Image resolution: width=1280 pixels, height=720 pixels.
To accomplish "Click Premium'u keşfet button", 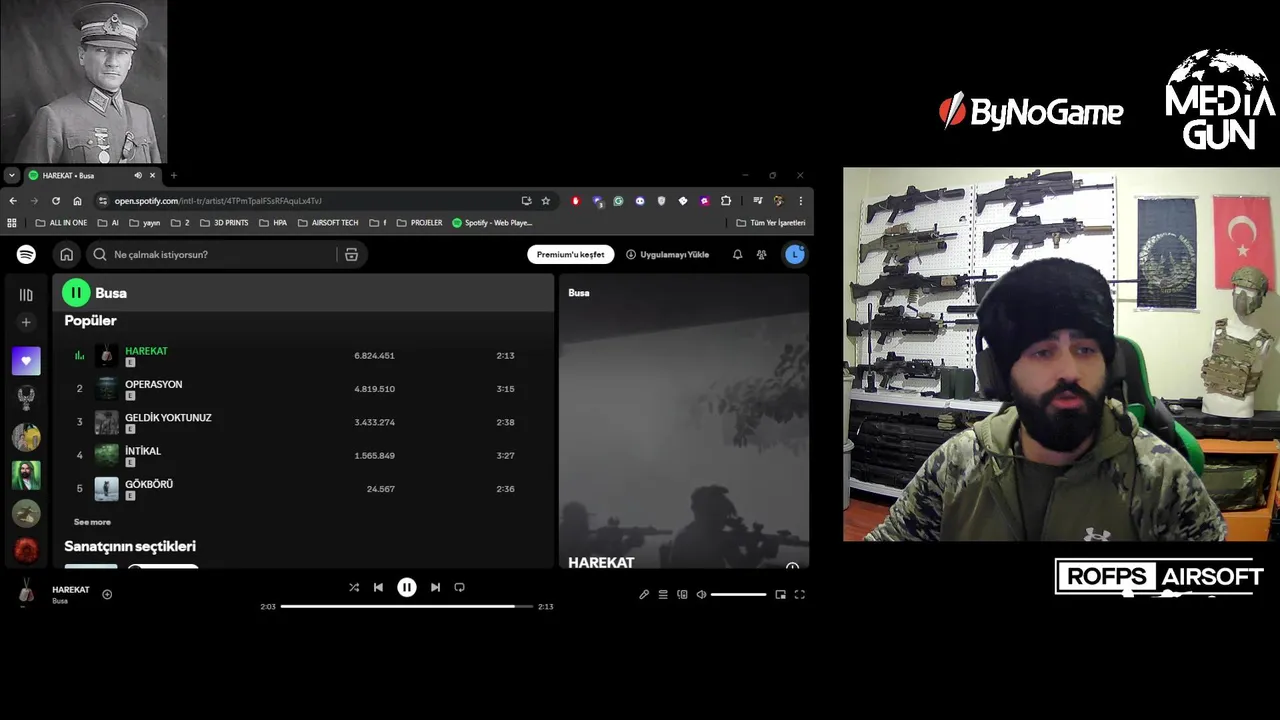I will point(571,255).
